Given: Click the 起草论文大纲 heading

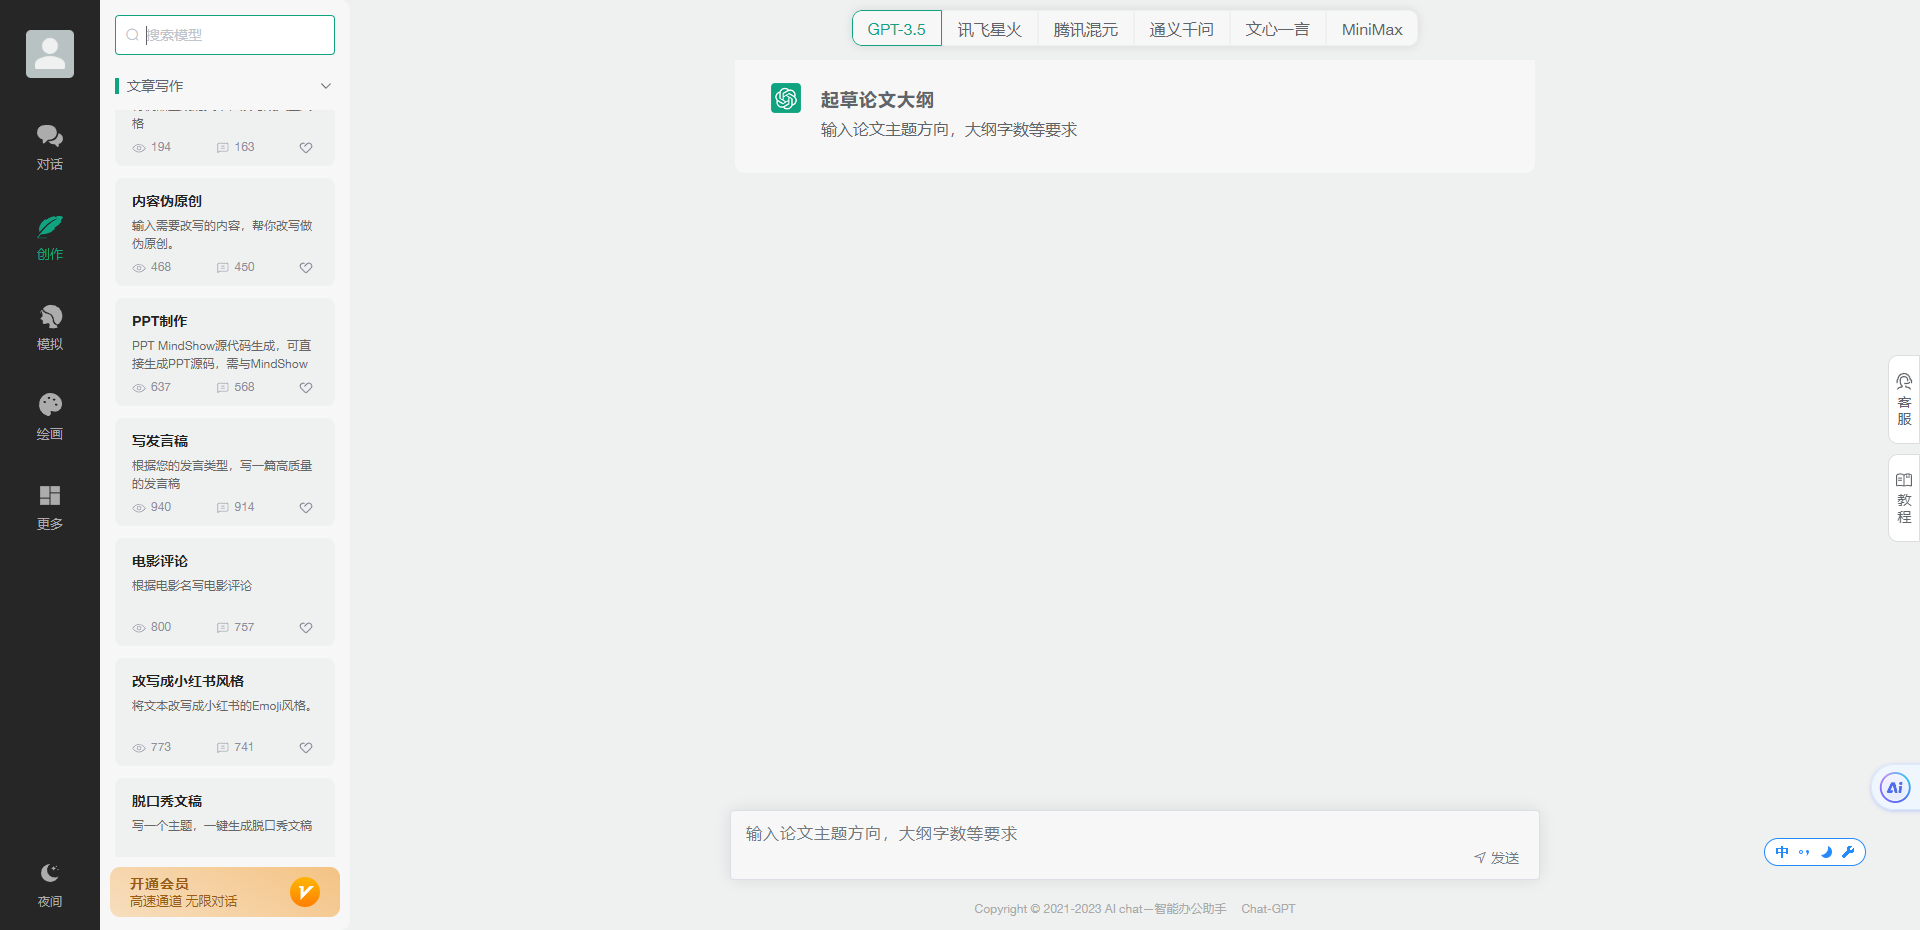Looking at the screenshot, I should click(877, 100).
